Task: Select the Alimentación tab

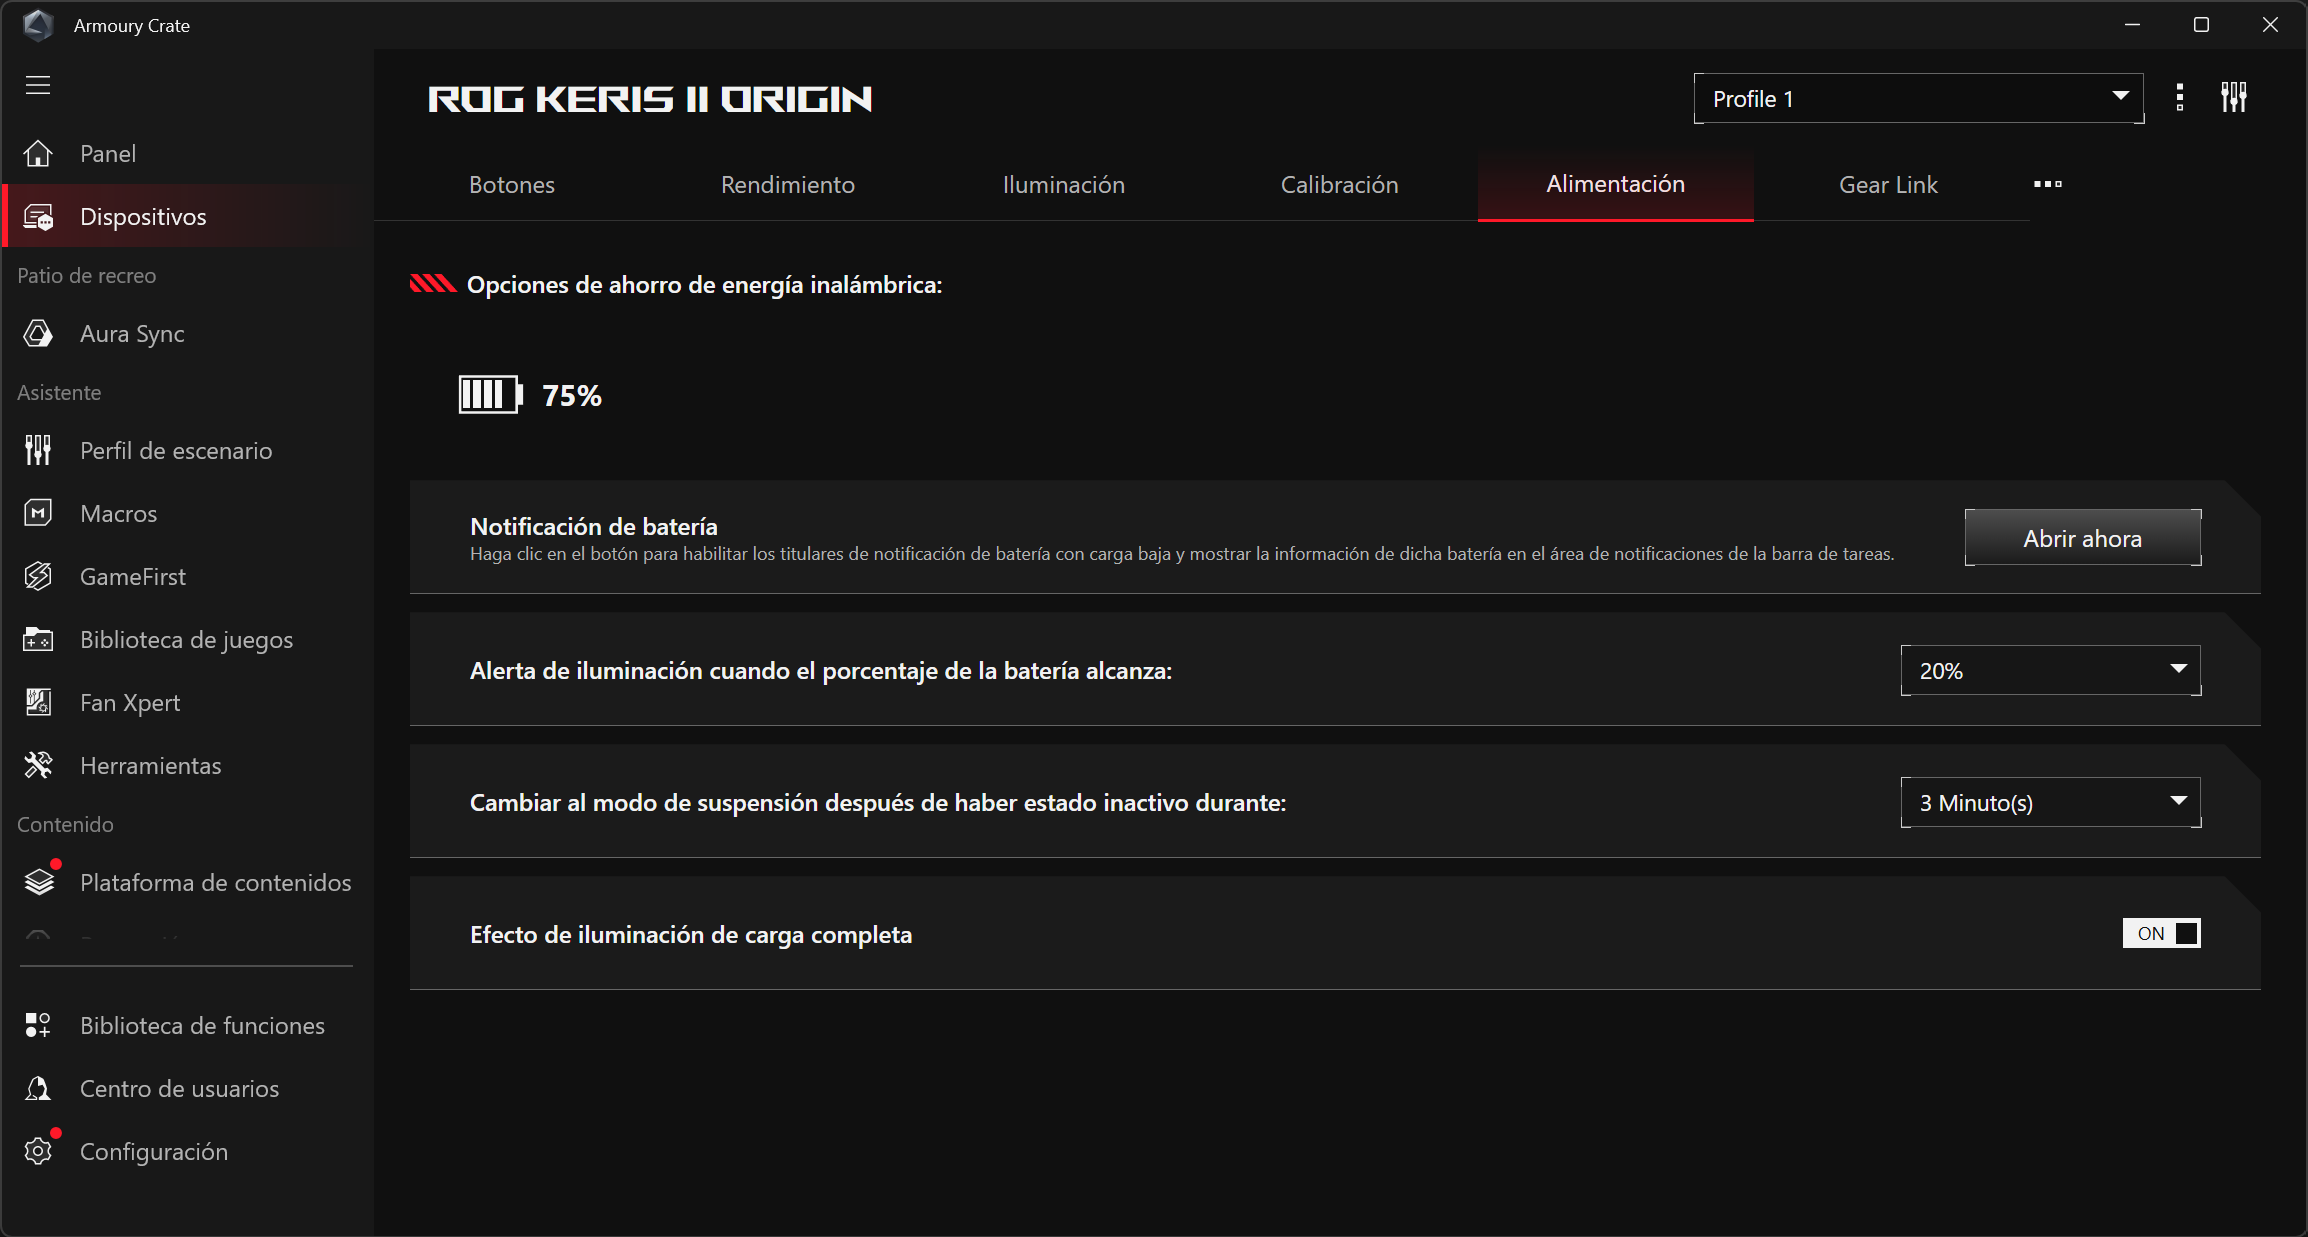Action: click(1616, 185)
